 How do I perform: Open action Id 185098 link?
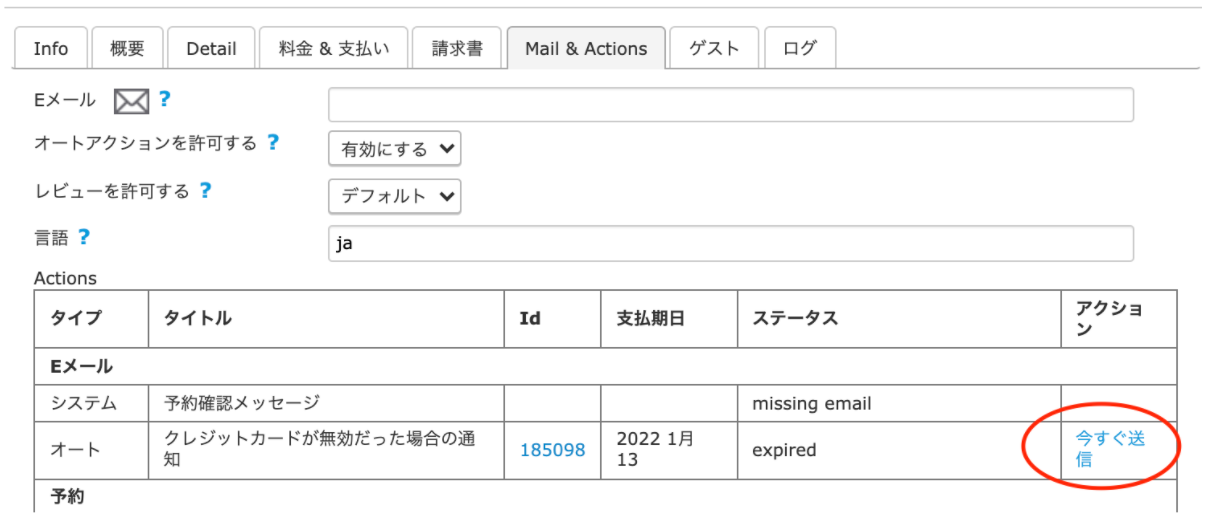tap(552, 450)
